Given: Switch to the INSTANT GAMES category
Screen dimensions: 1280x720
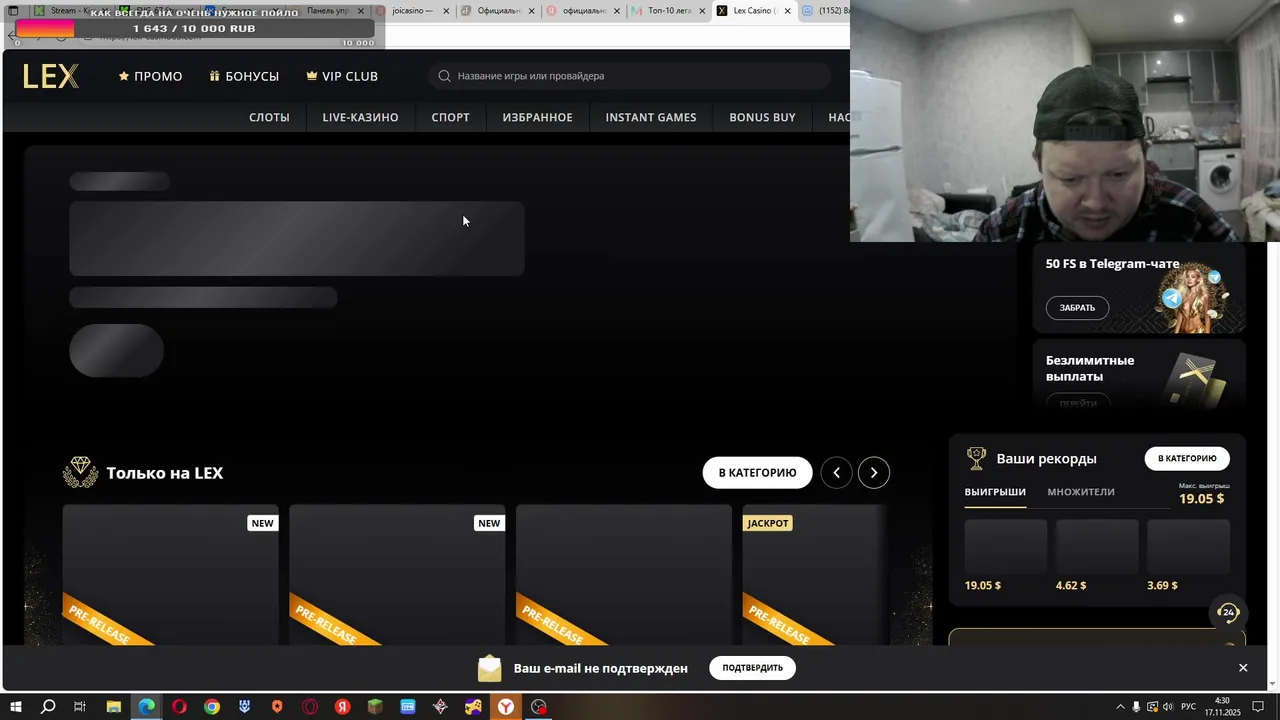Looking at the screenshot, I should point(651,117).
